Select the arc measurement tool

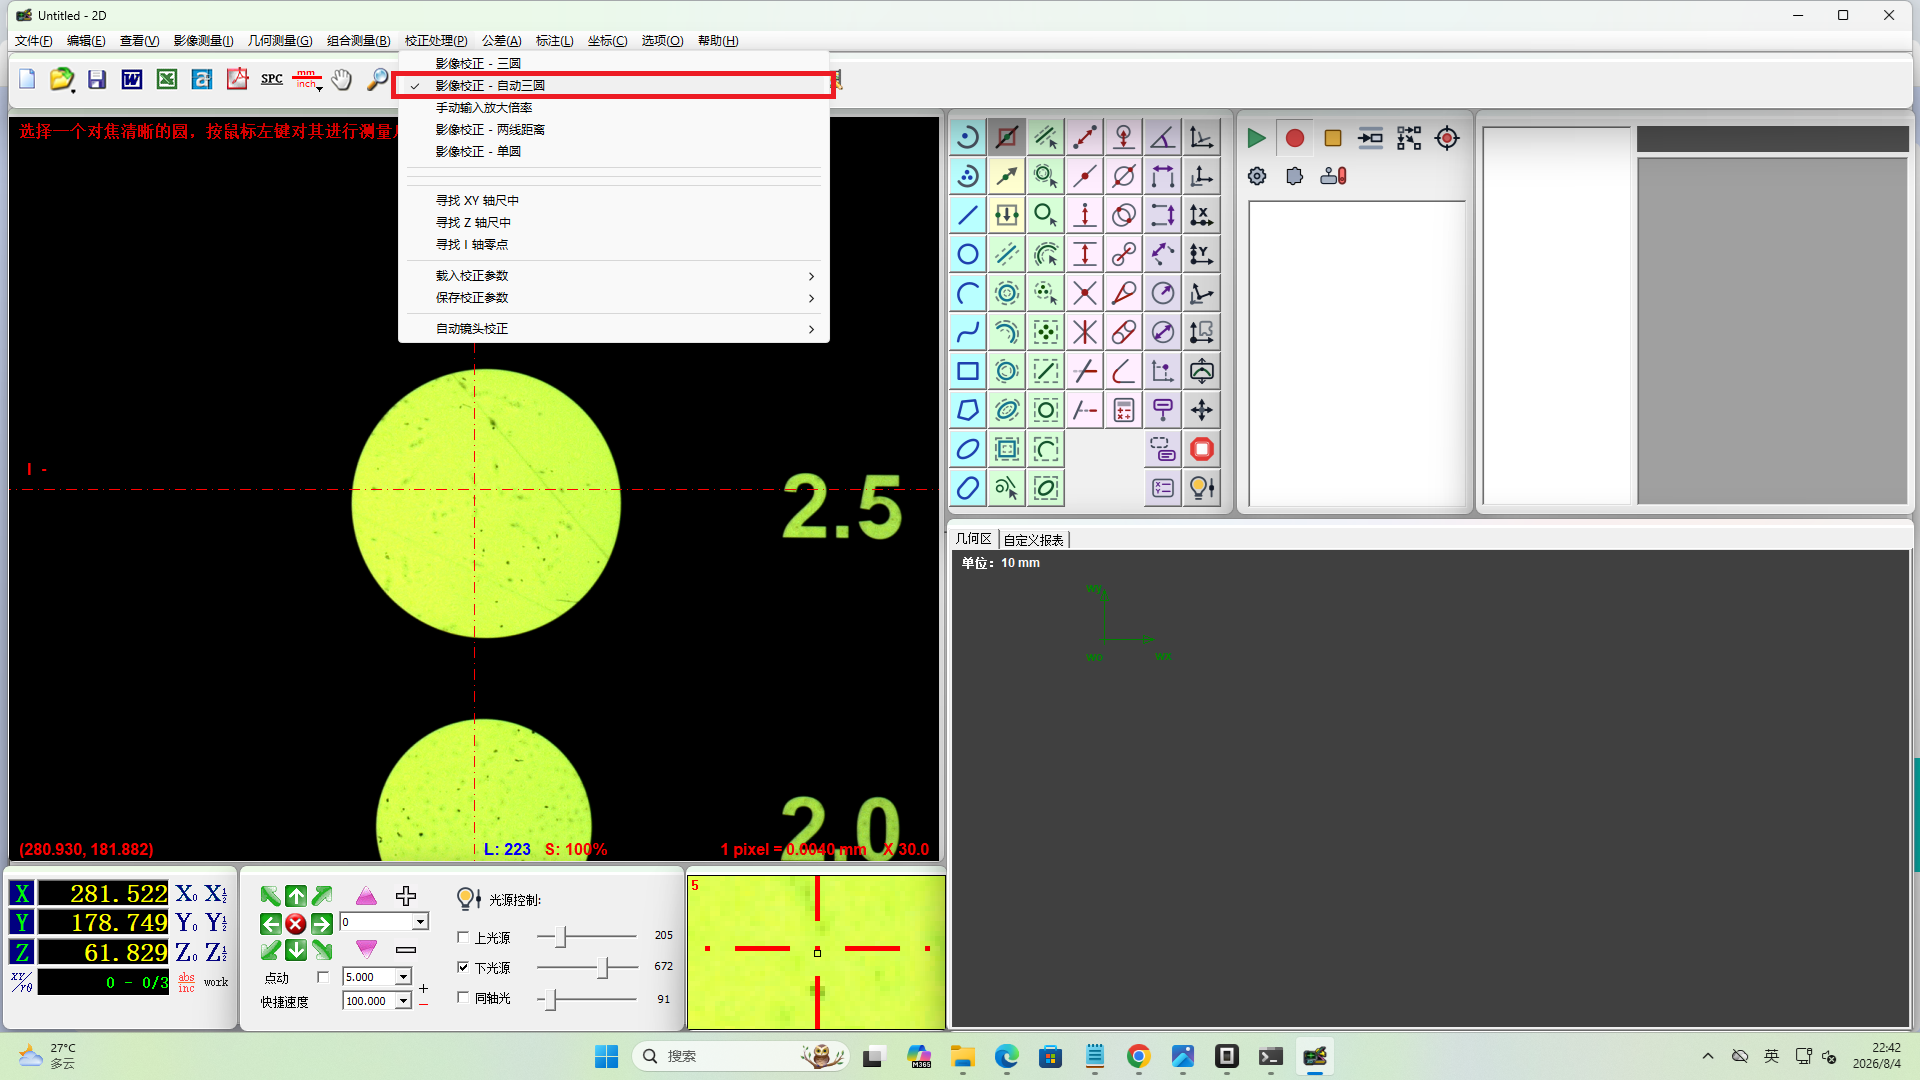pyautogui.click(x=967, y=293)
